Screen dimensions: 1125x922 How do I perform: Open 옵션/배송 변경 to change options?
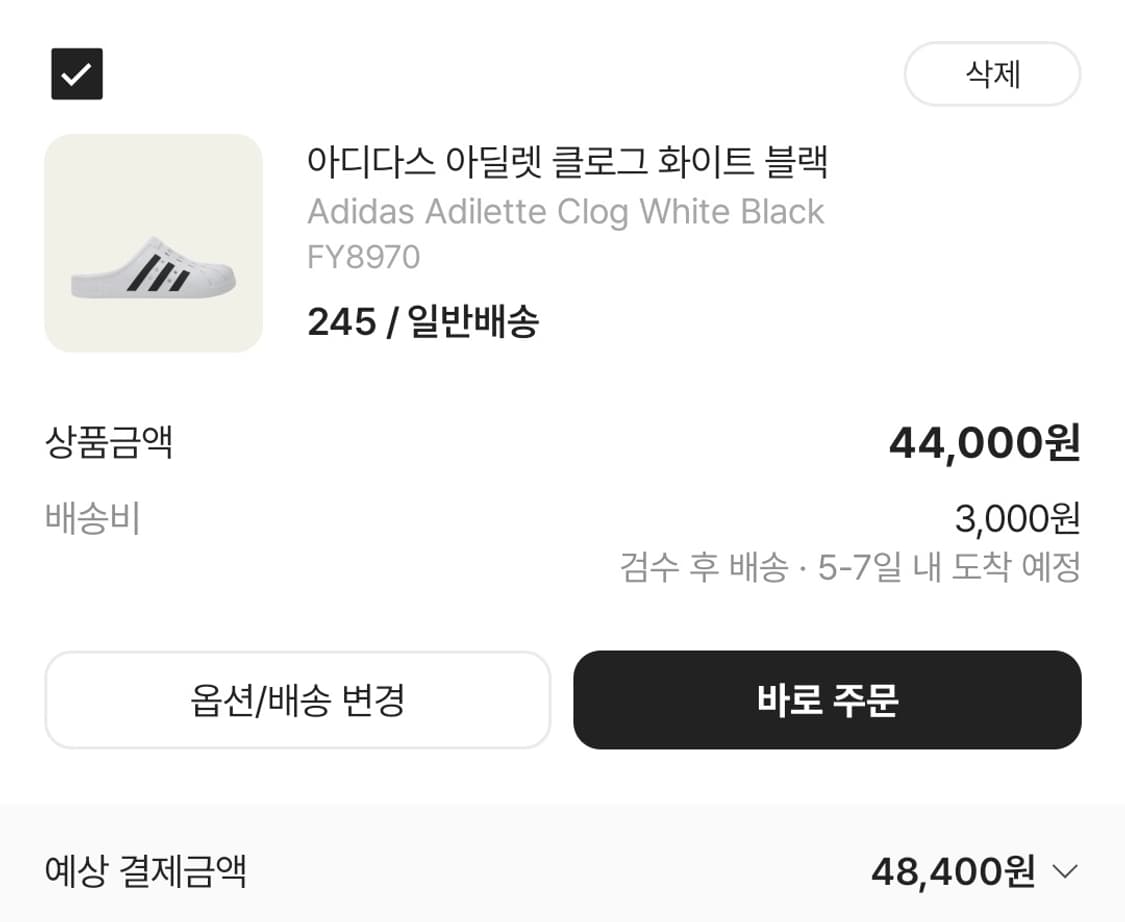[296, 700]
